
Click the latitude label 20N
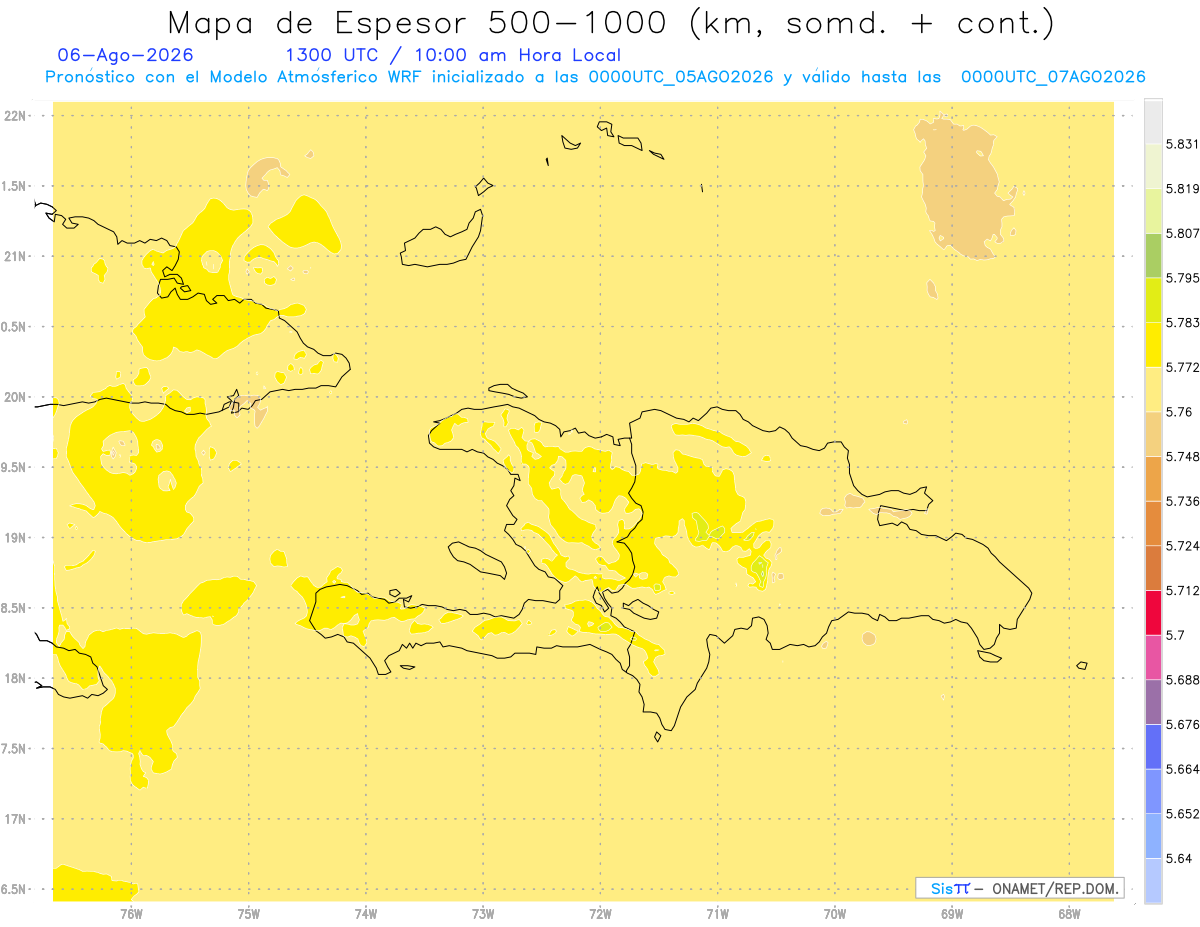[x=15, y=397]
